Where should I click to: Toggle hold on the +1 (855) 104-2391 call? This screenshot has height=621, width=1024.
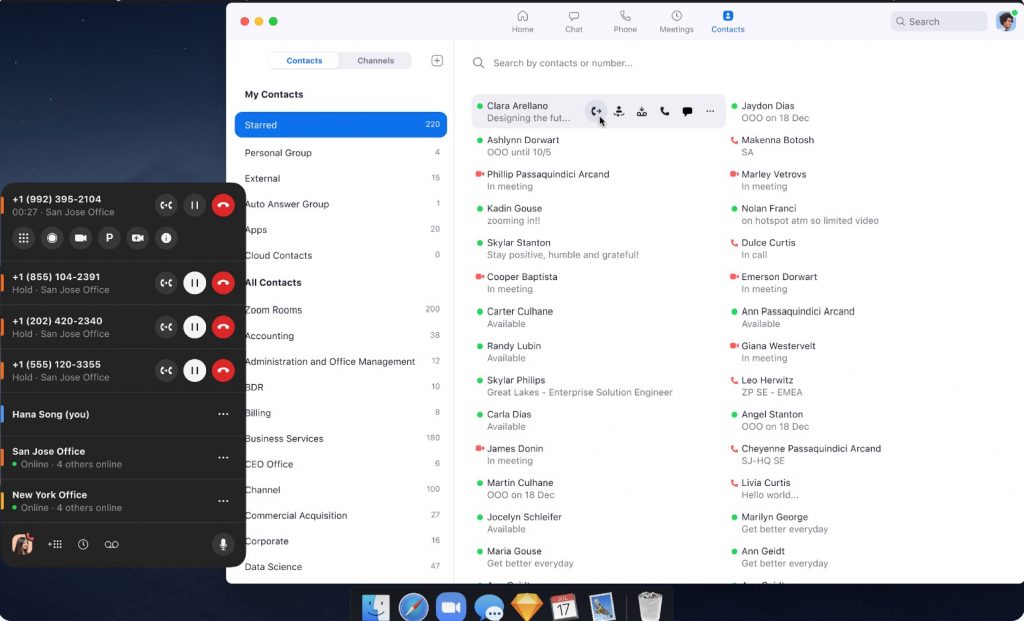[194, 282]
